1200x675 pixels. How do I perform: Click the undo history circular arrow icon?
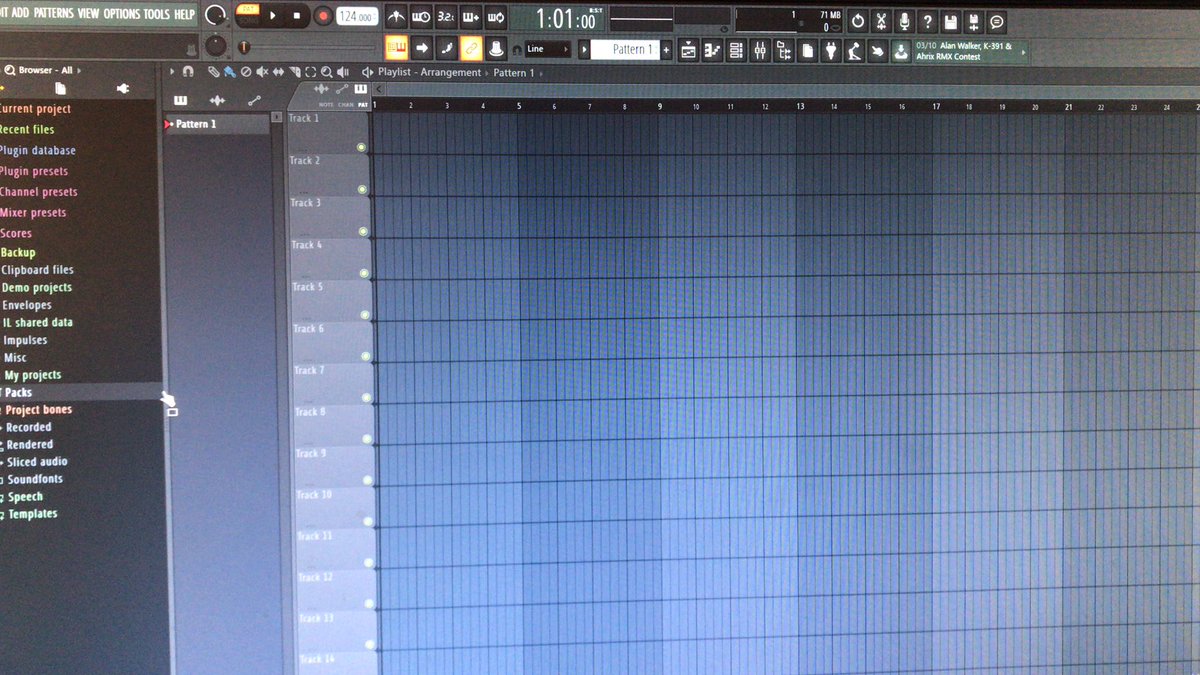coord(857,20)
